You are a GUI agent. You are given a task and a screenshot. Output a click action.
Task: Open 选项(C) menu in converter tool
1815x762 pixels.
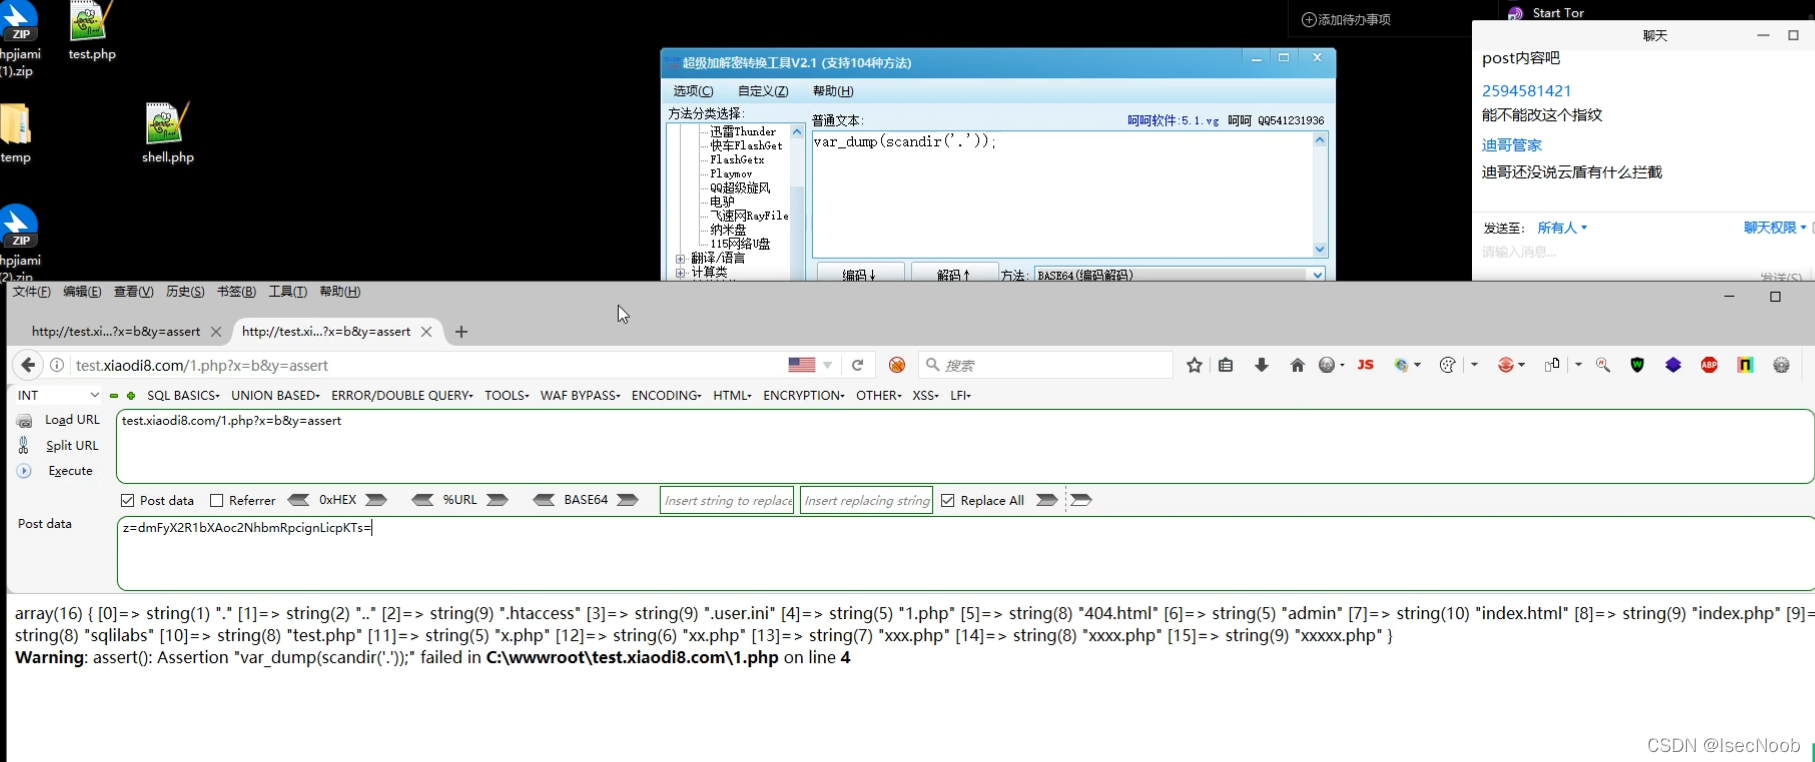(693, 91)
